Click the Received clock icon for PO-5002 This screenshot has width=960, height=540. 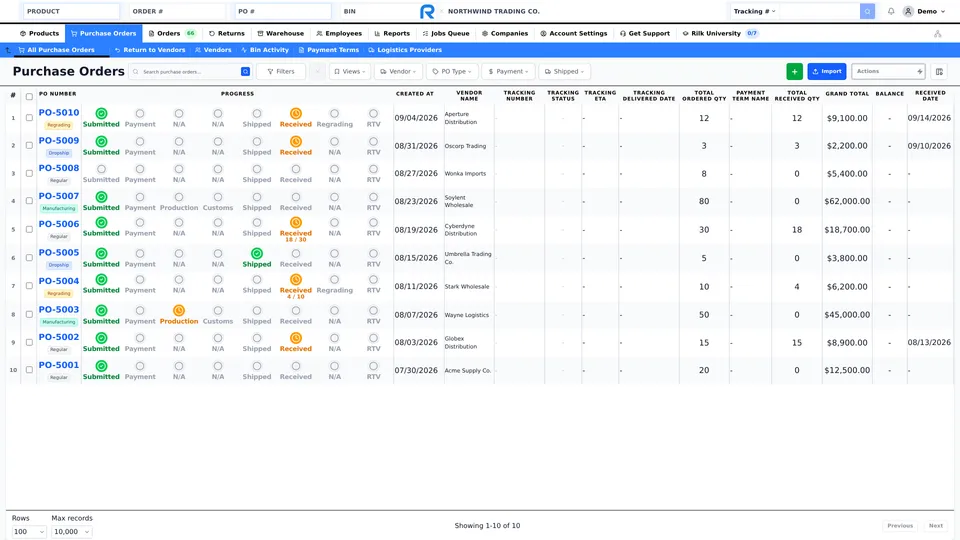click(296, 338)
